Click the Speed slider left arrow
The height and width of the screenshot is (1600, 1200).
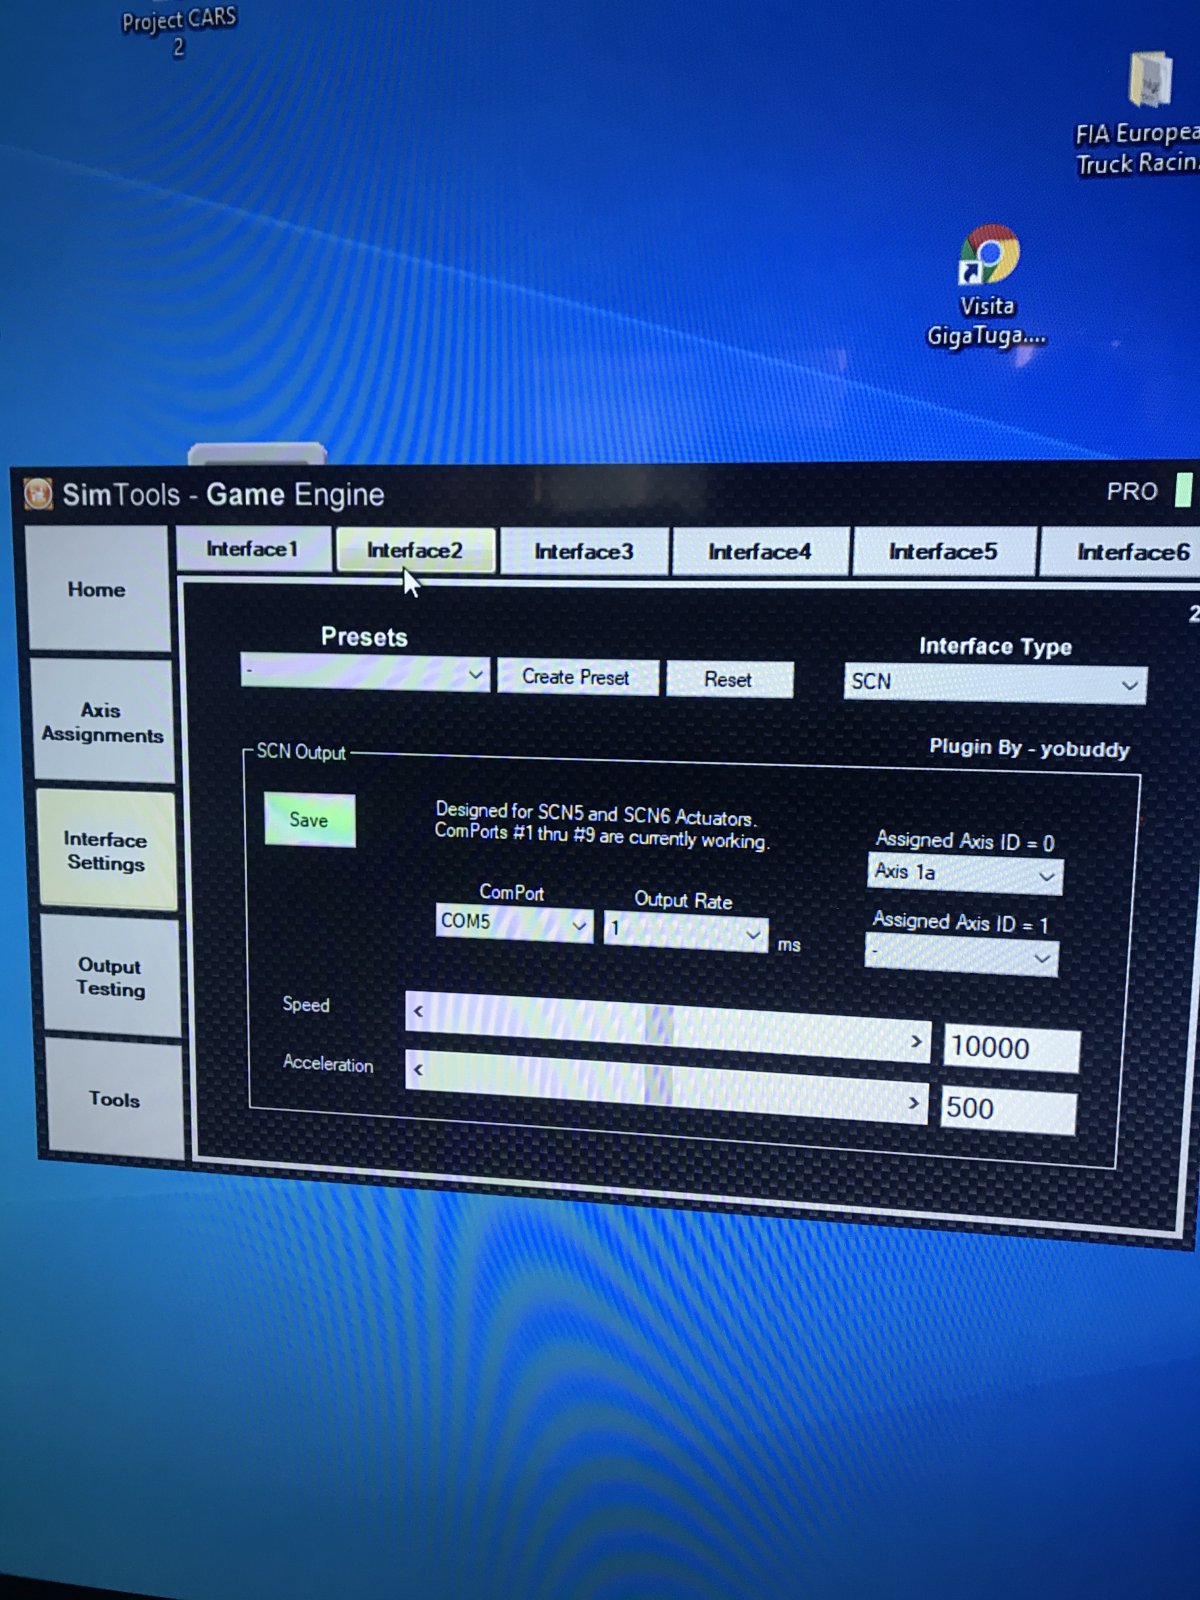[x=418, y=1011]
